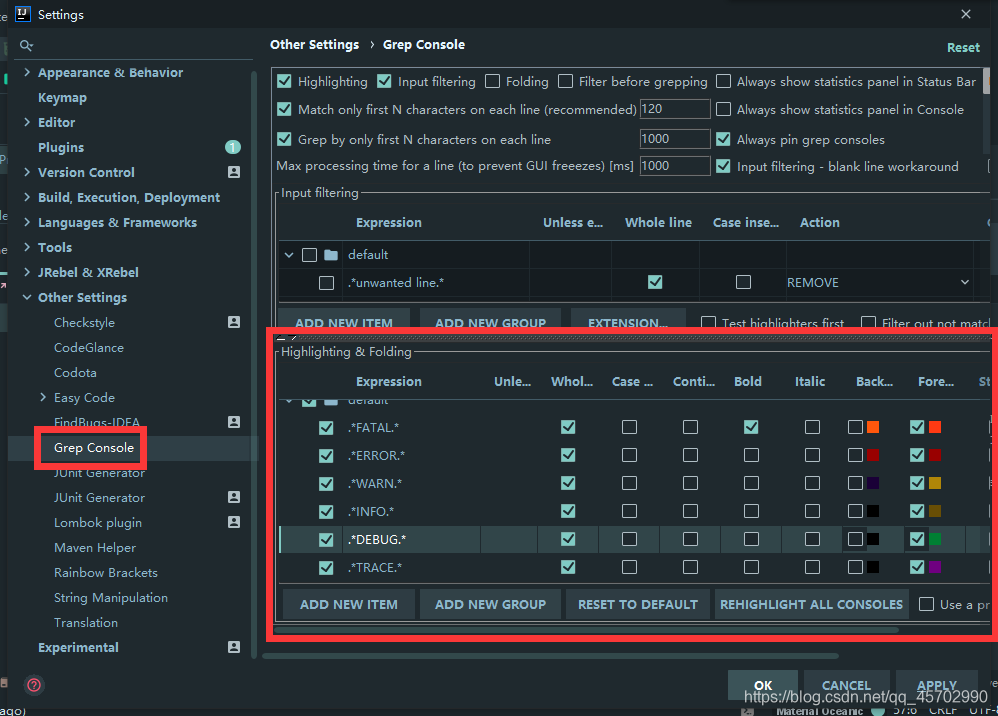Click the Match first N characters field
998x716 pixels.
[675, 109]
